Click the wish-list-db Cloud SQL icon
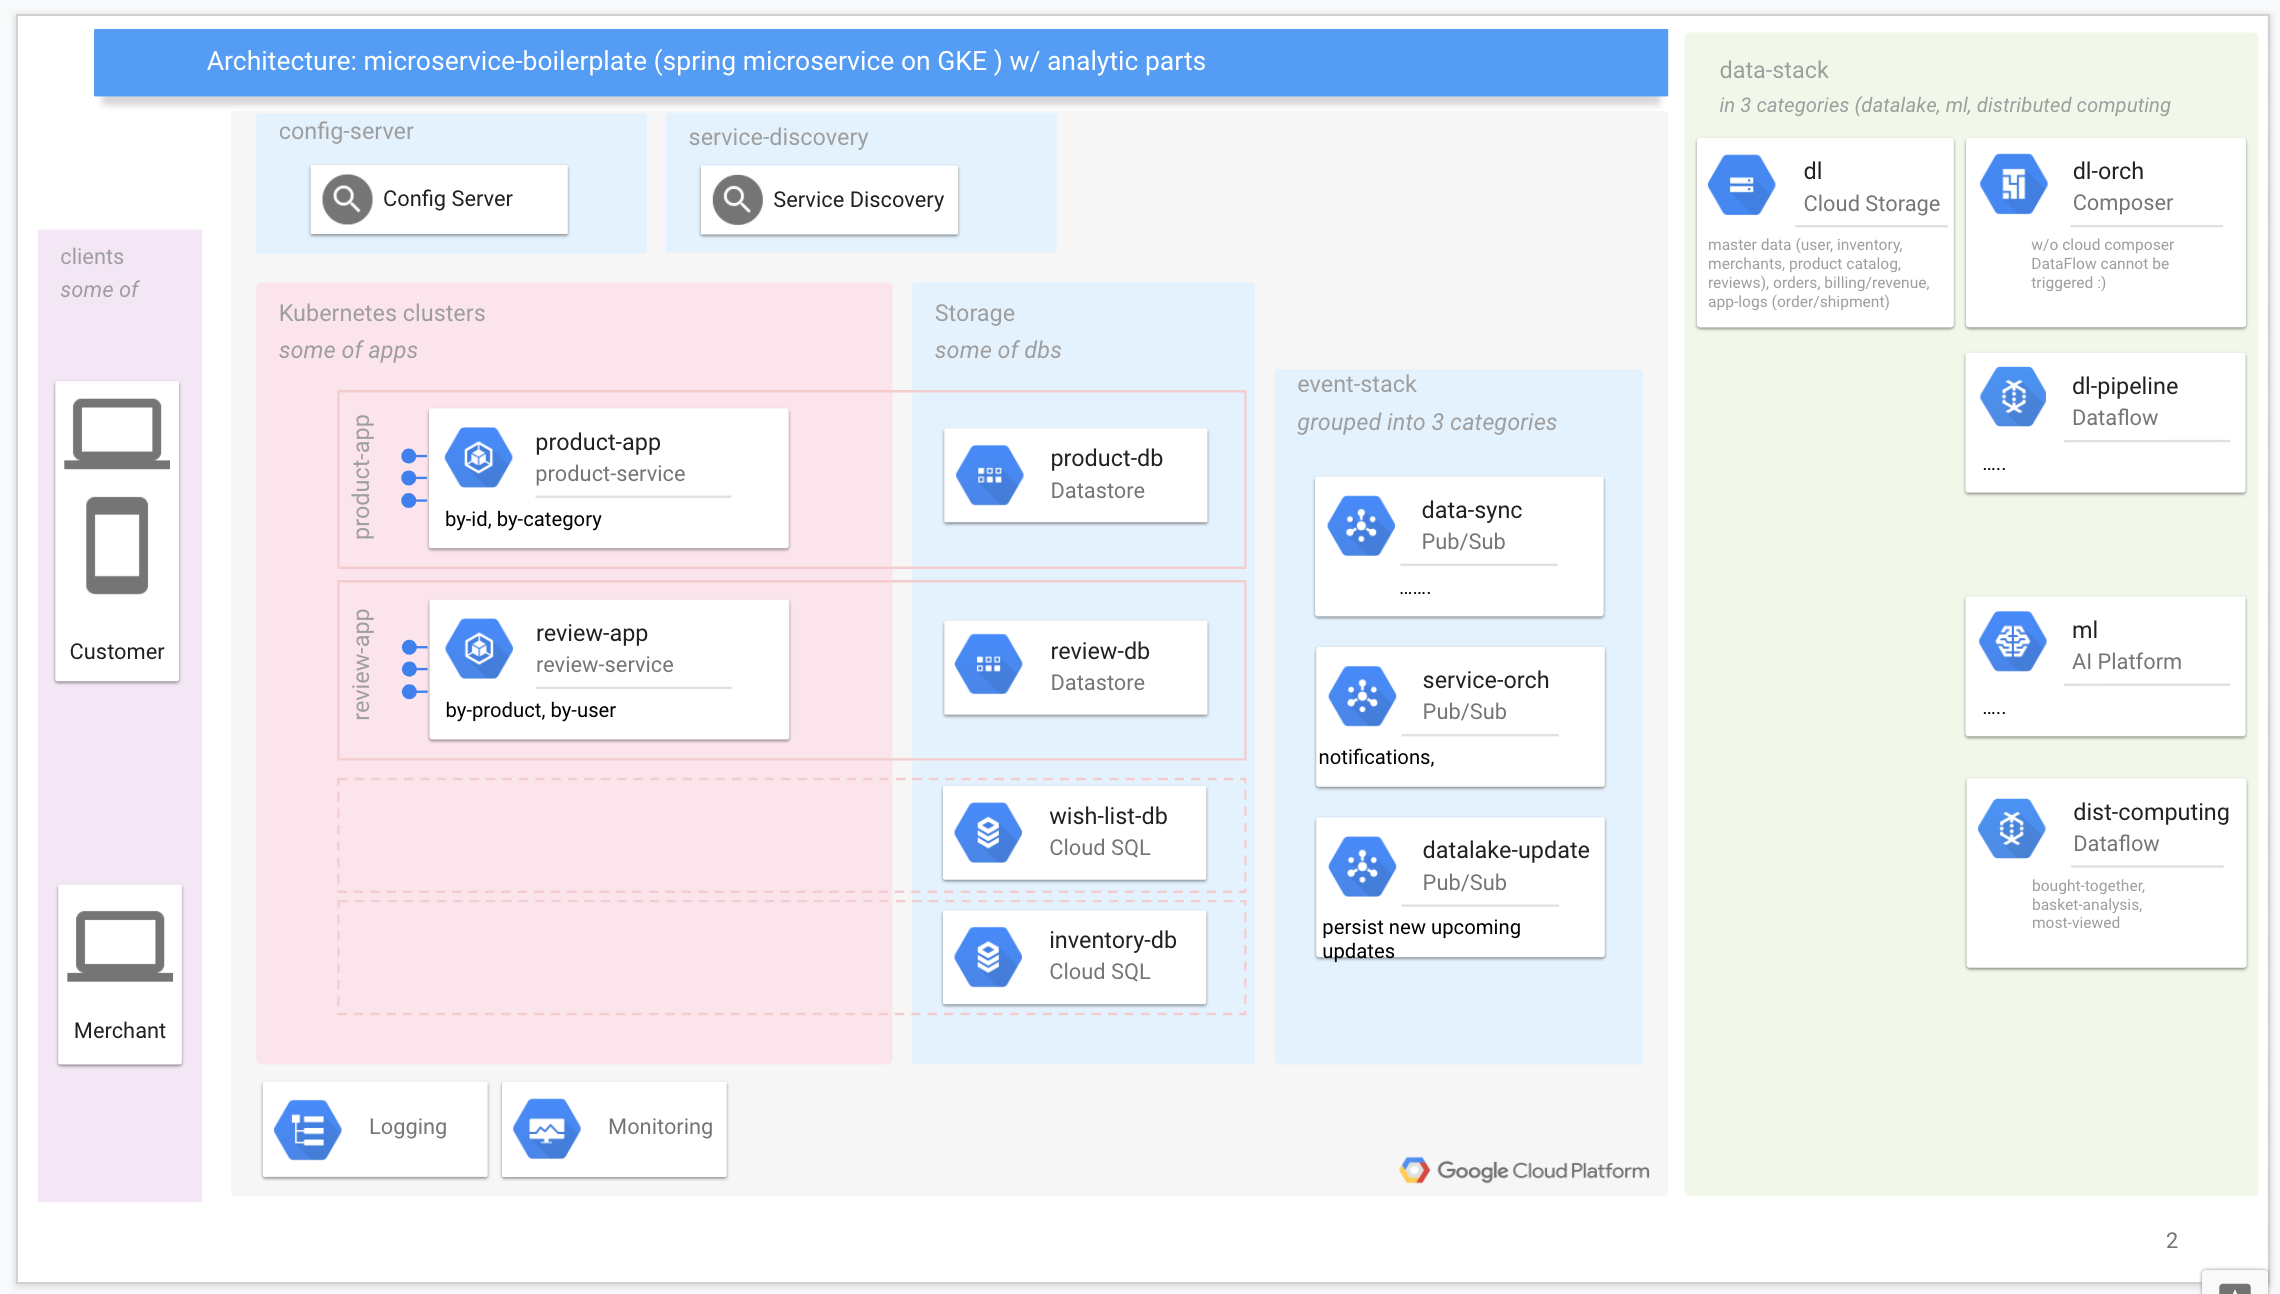Image resolution: width=2280 pixels, height=1294 pixels. (x=988, y=832)
